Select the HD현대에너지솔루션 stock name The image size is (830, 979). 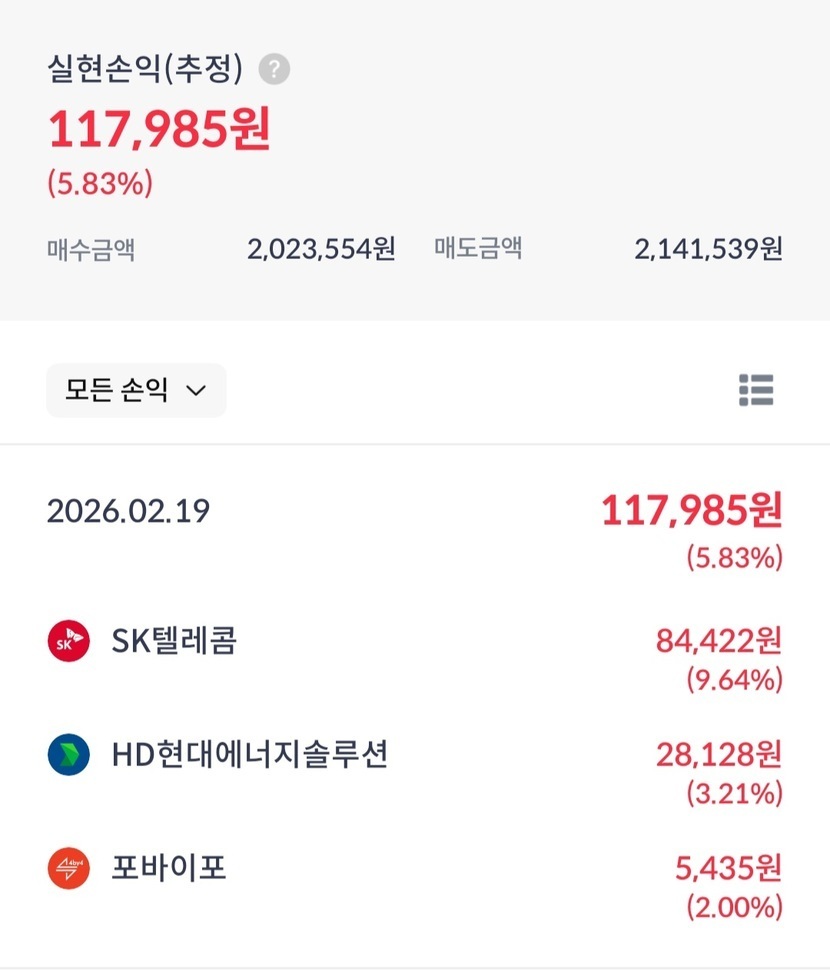(249, 754)
